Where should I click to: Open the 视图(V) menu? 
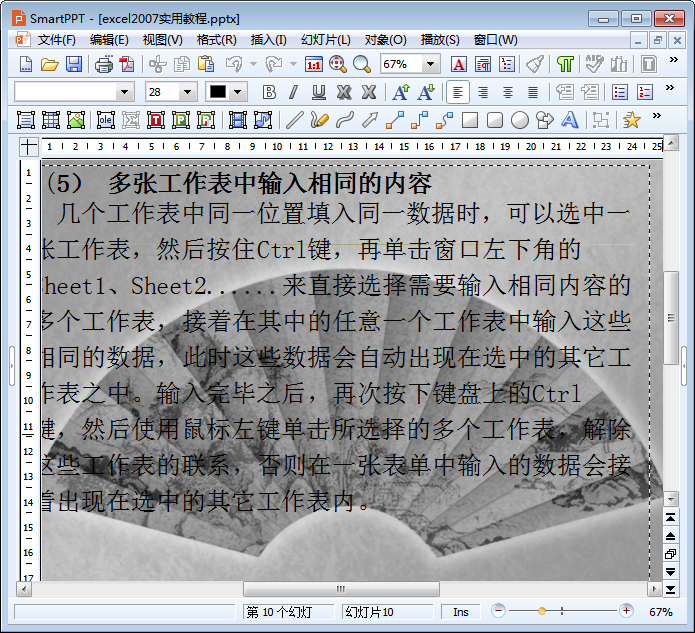coord(162,40)
